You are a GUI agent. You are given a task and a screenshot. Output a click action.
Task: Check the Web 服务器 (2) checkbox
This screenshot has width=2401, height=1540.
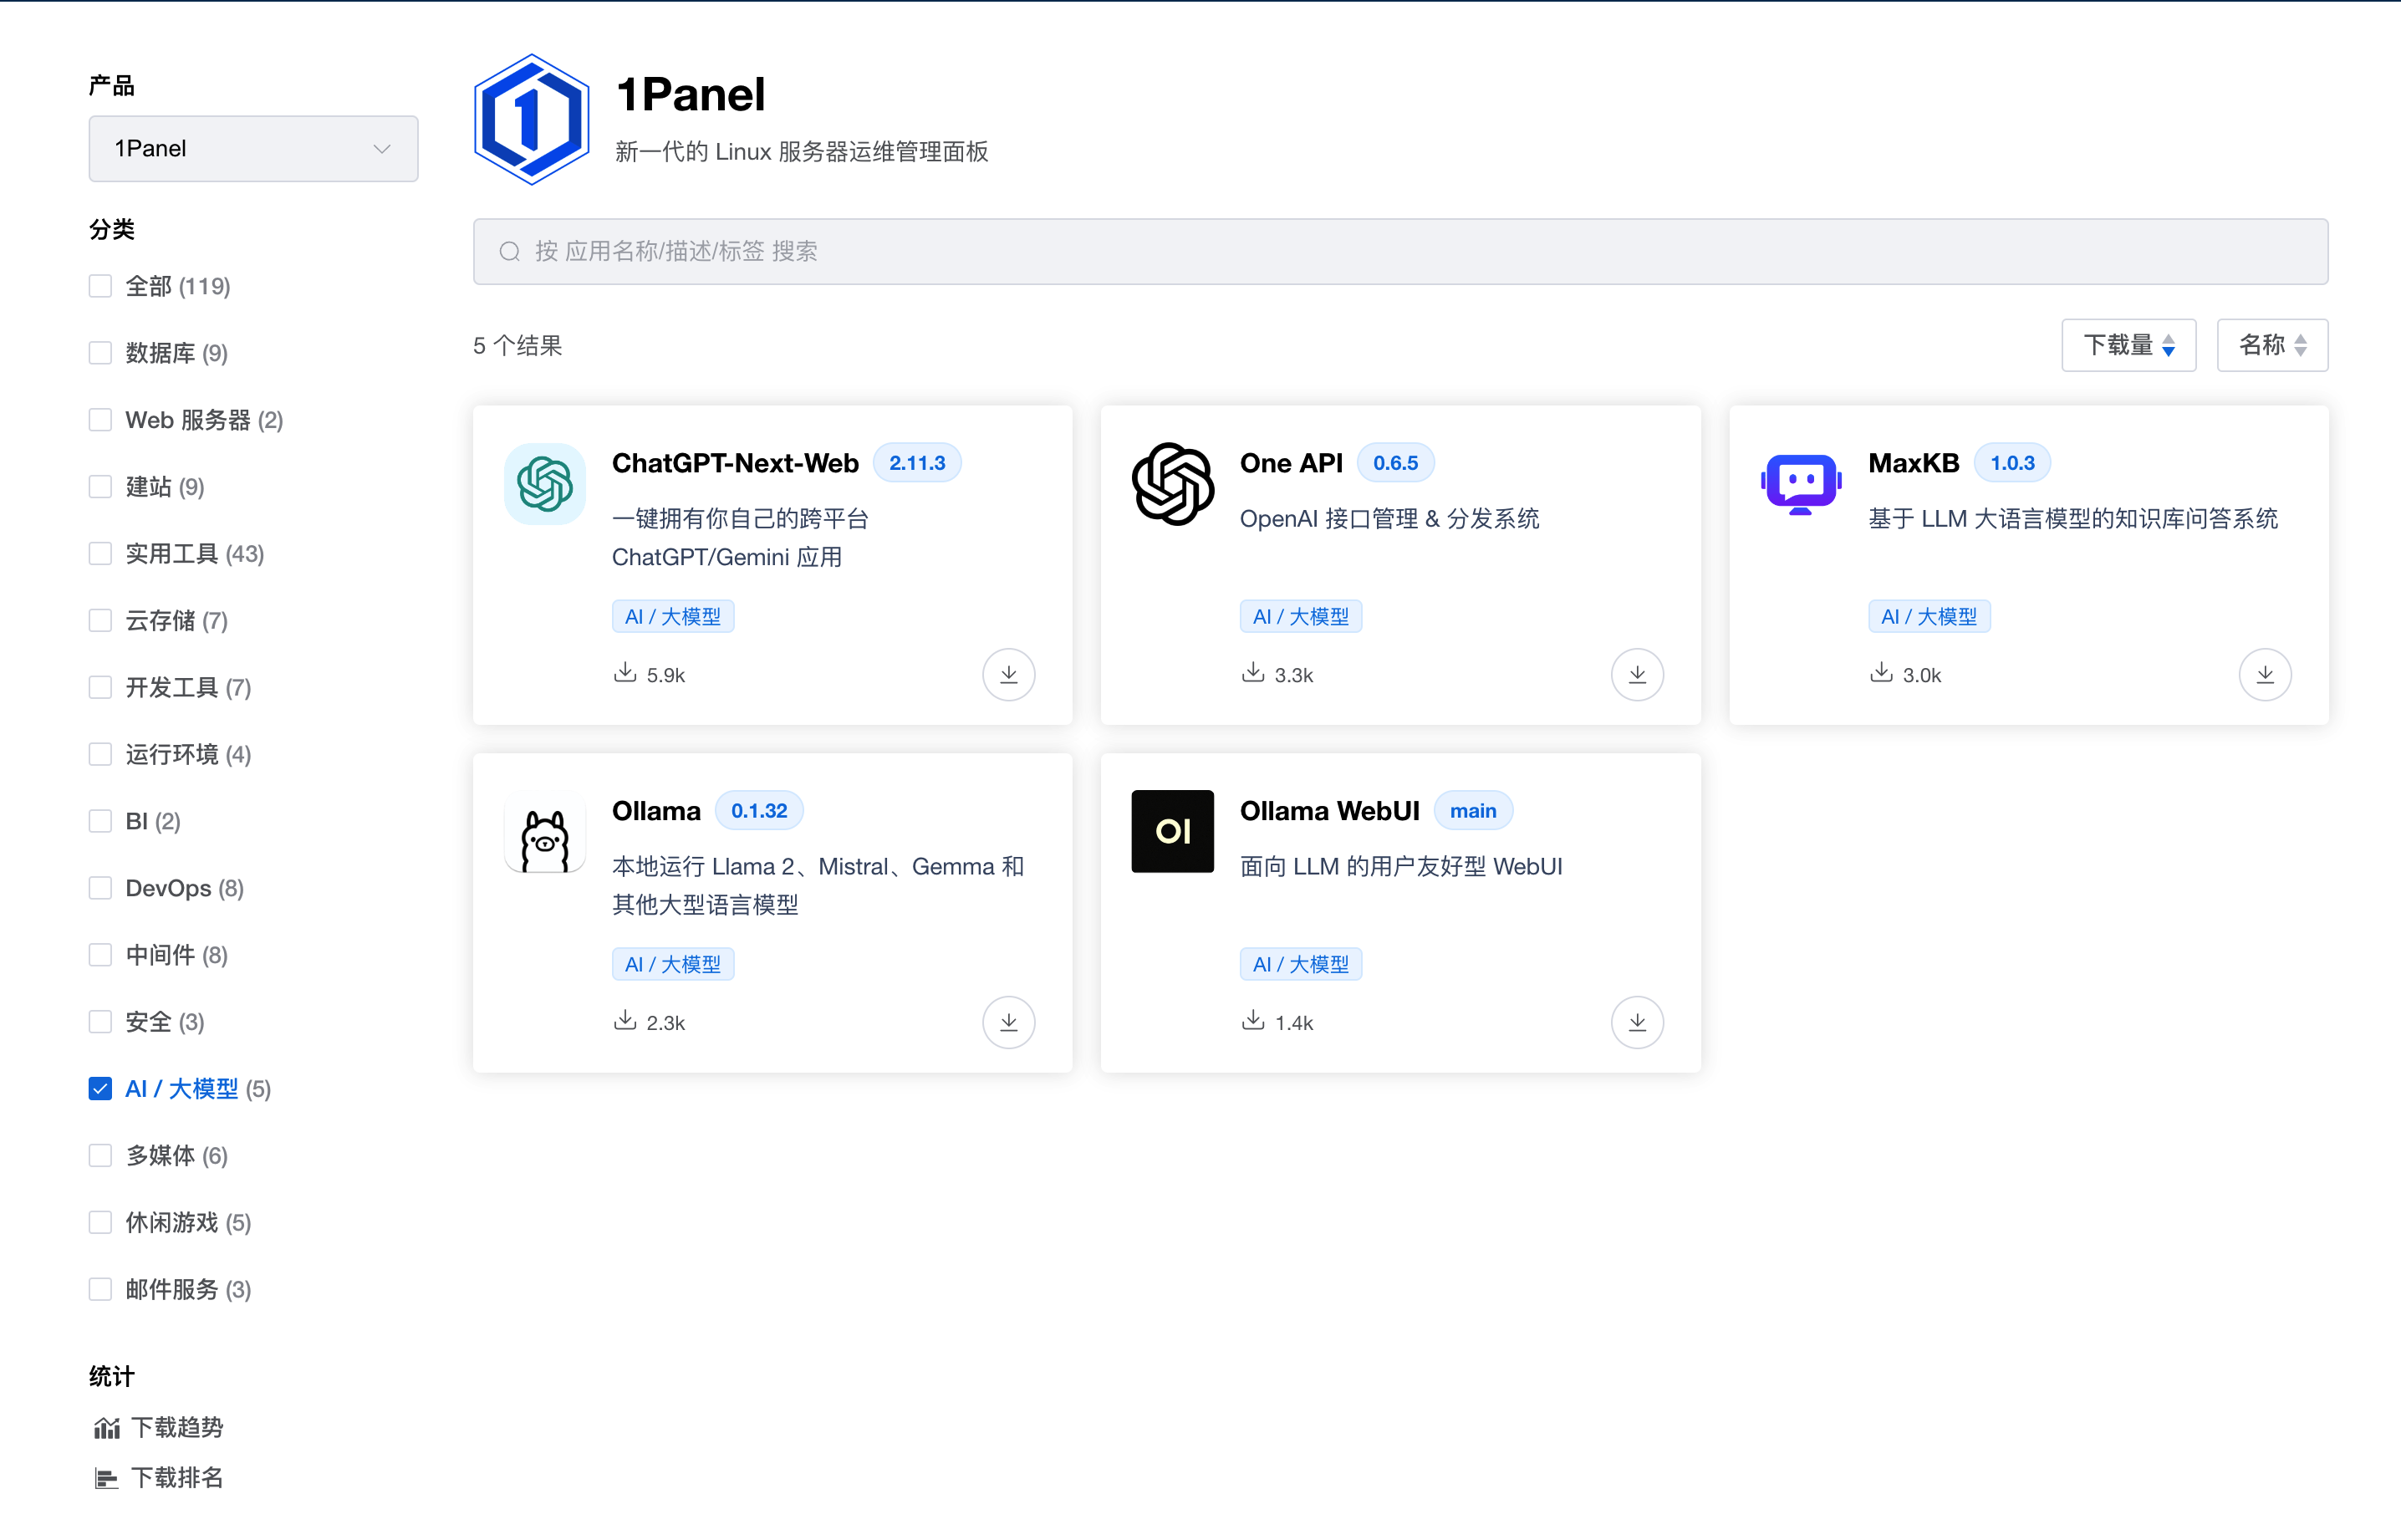click(x=100, y=420)
